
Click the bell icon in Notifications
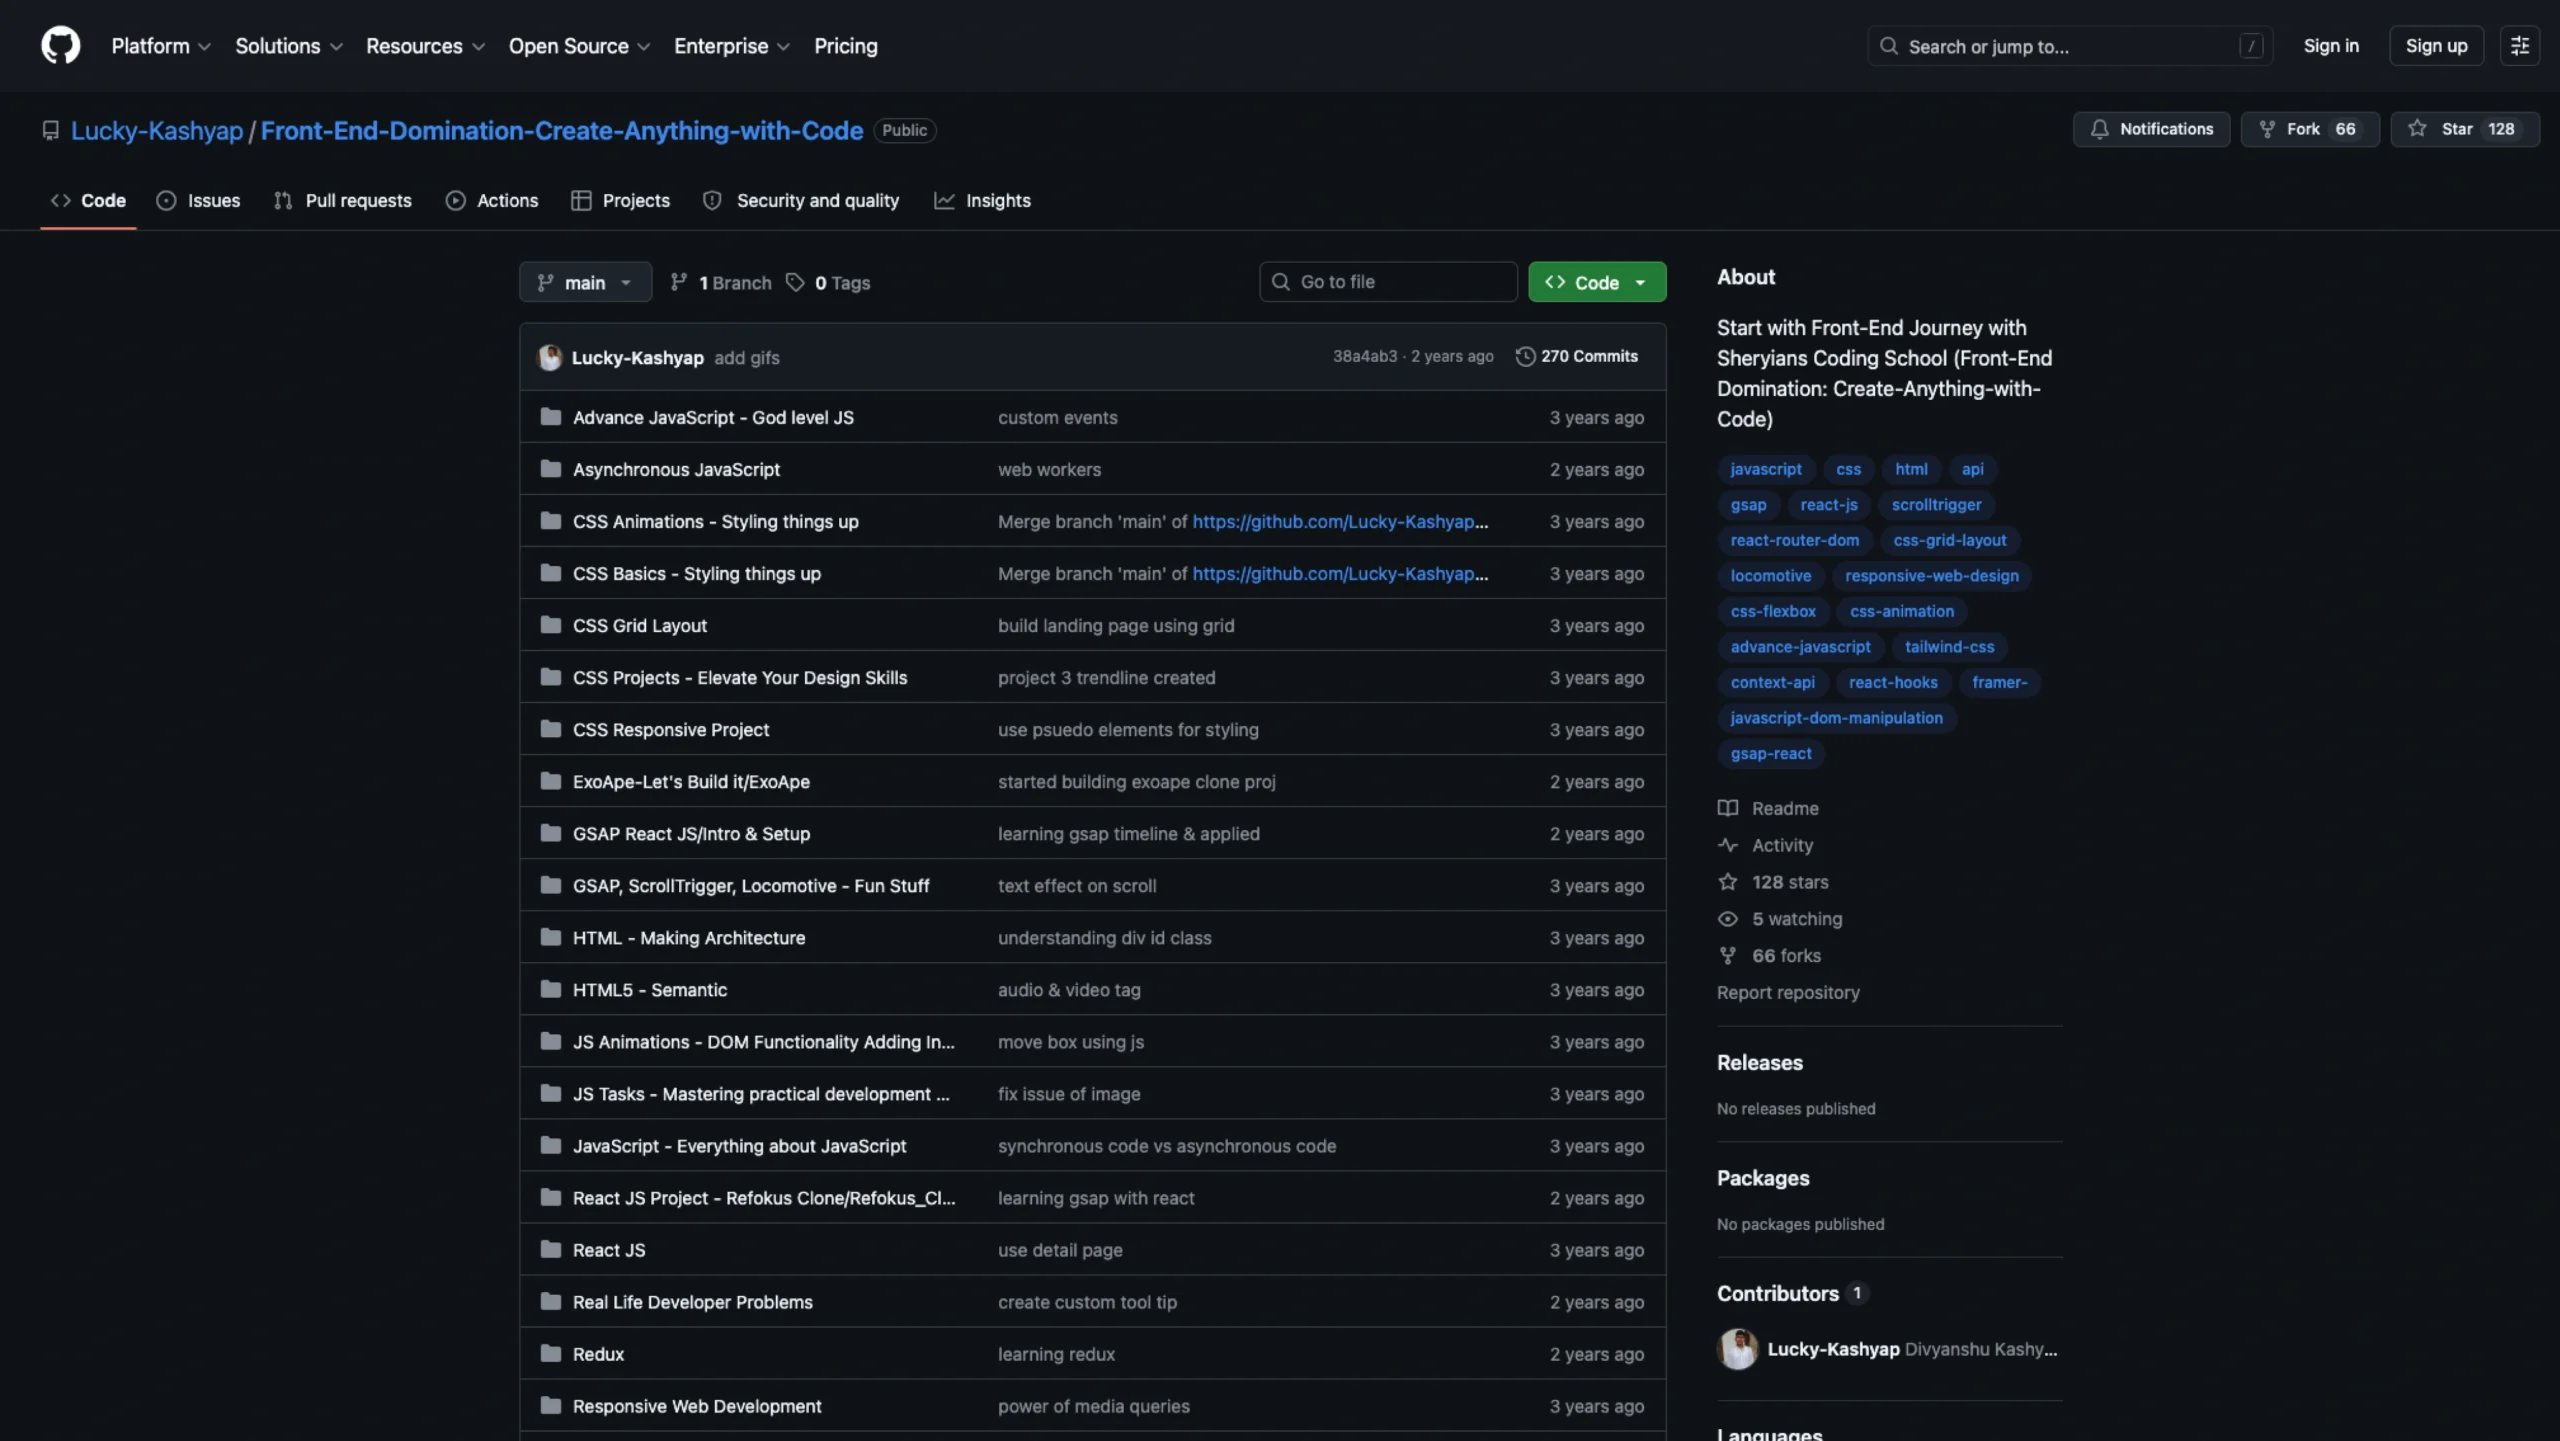(2099, 129)
